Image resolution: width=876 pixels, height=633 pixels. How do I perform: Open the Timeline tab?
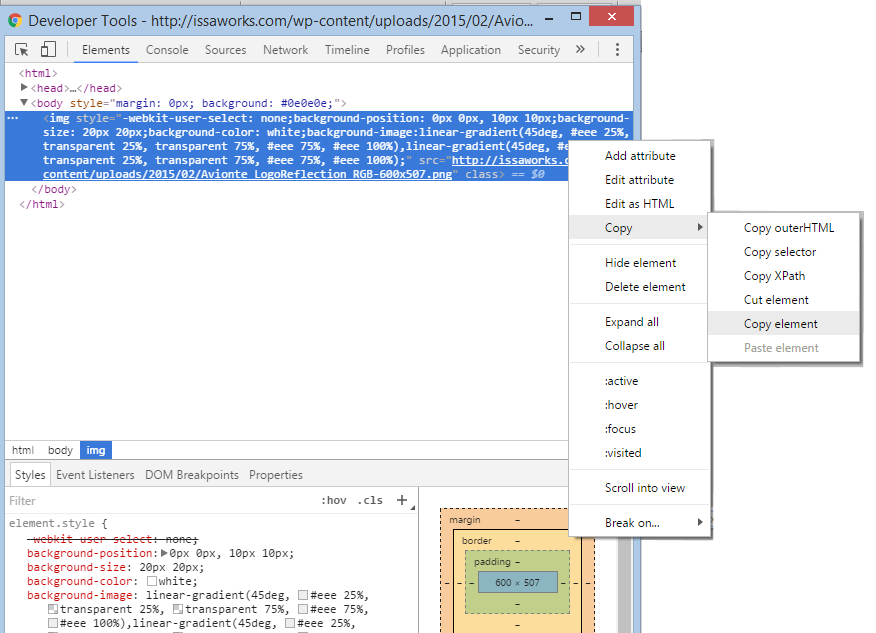click(x=347, y=50)
